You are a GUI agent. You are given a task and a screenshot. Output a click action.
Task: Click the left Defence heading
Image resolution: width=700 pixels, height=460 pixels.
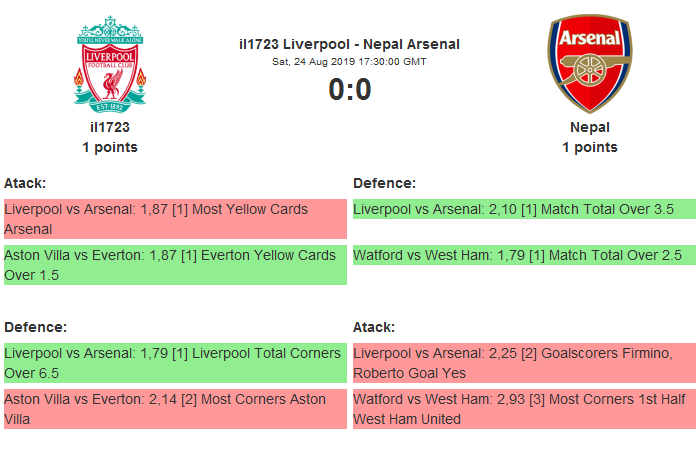coord(35,327)
